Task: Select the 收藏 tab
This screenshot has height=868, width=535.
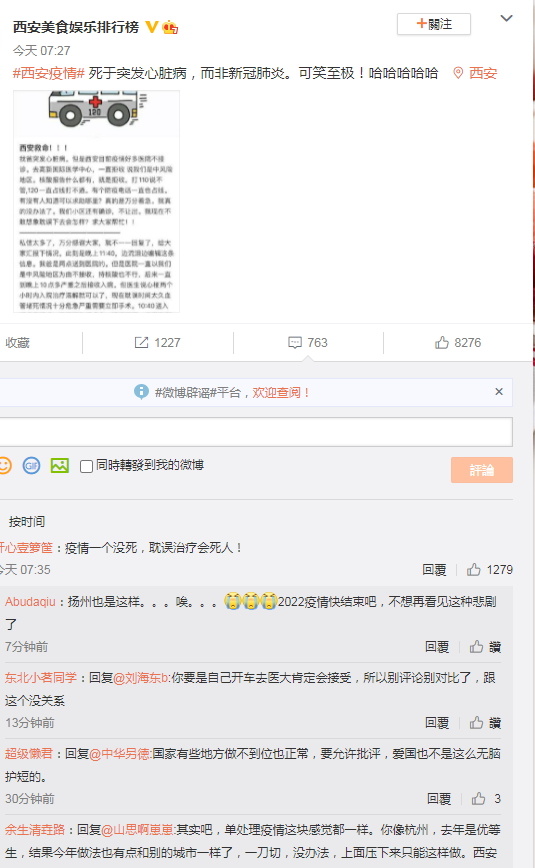Action: click(x=17, y=343)
